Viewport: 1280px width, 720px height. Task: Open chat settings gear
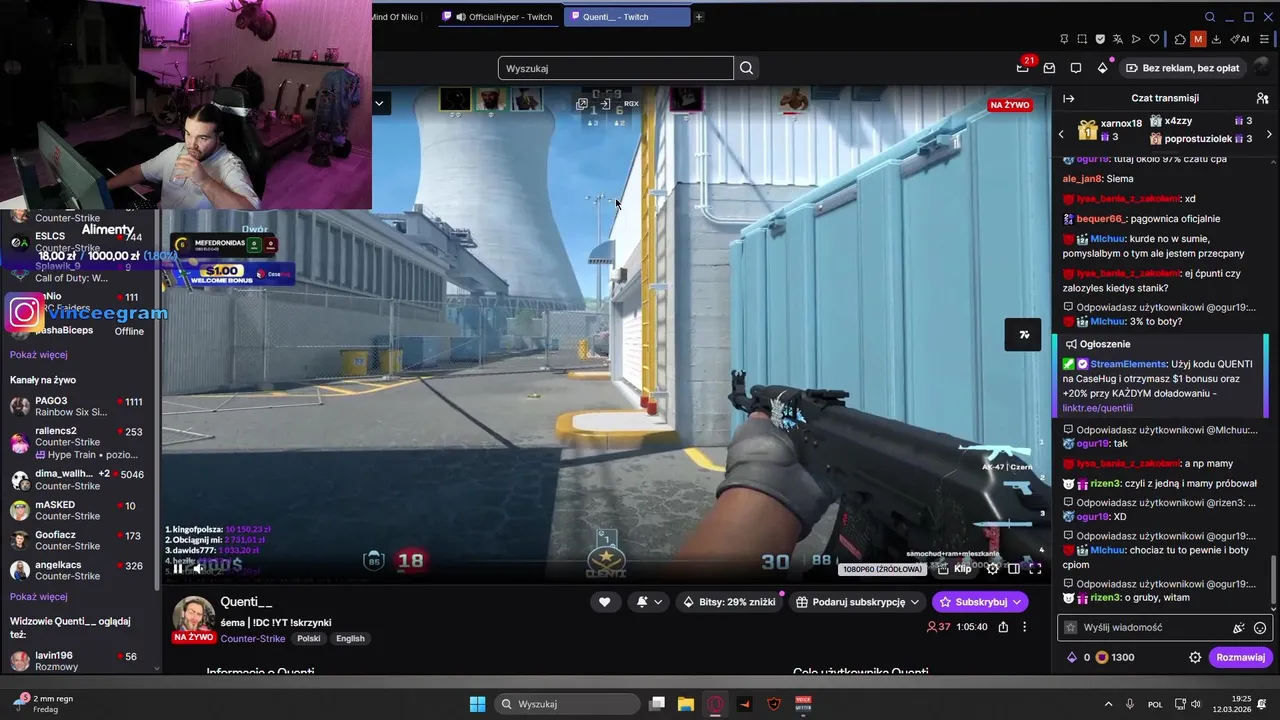pos(1195,657)
